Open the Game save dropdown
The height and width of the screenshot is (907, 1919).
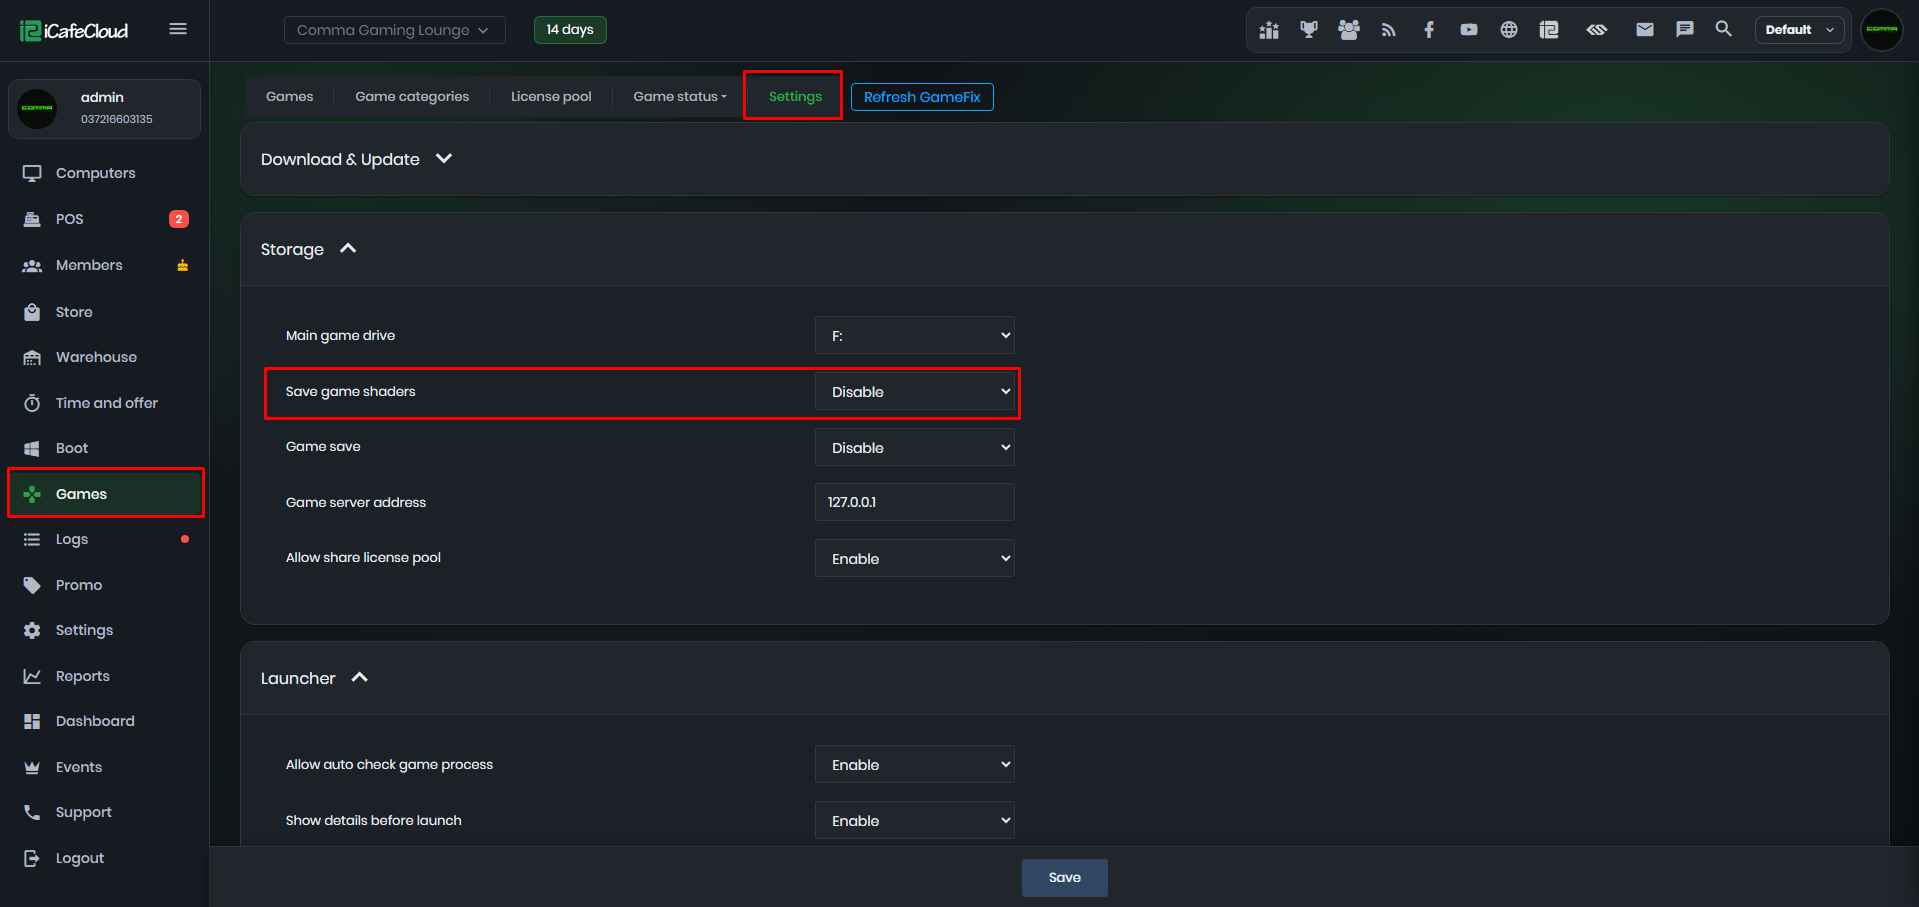point(914,448)
